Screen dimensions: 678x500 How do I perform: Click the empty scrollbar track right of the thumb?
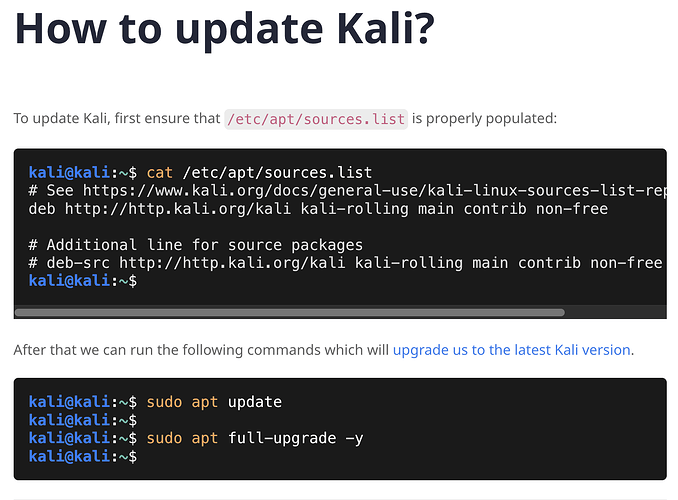(615, 312)
